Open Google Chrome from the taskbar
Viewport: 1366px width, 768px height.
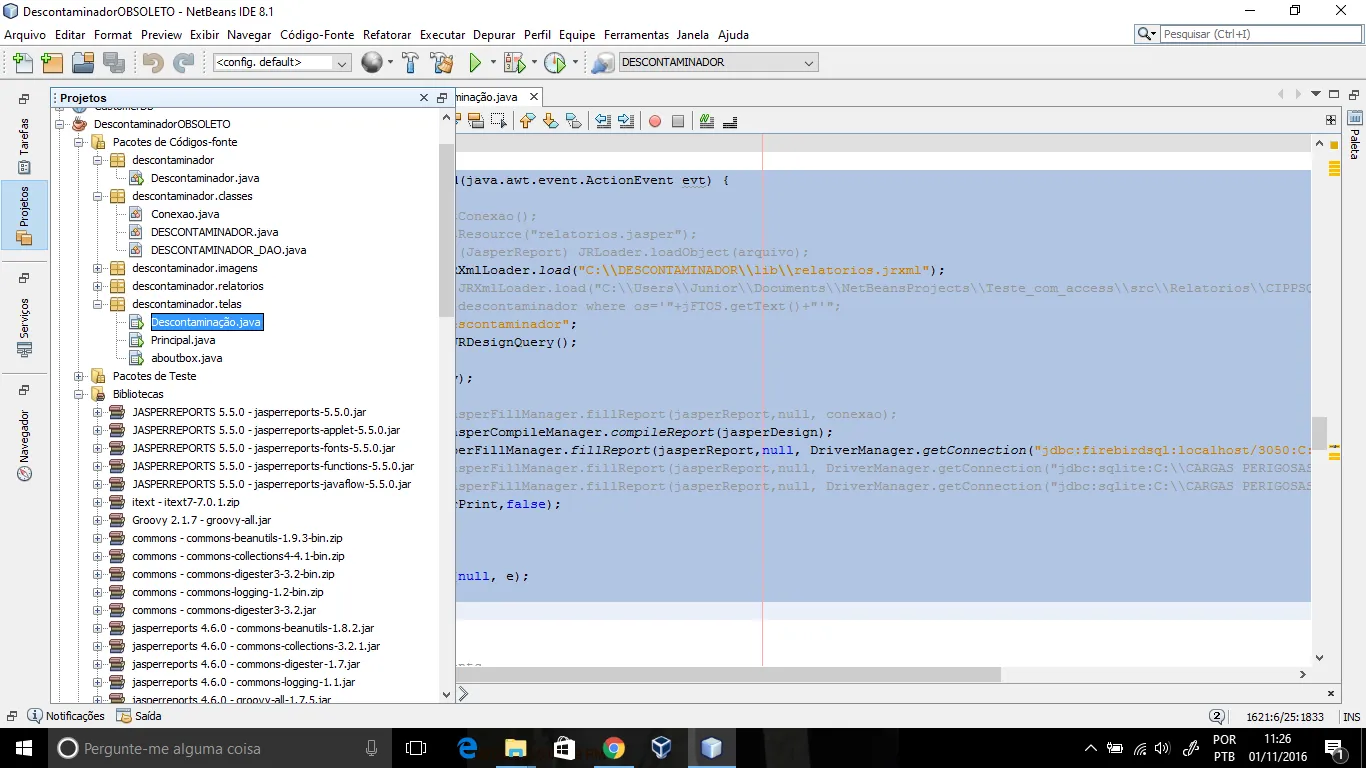tap(613, 748)
